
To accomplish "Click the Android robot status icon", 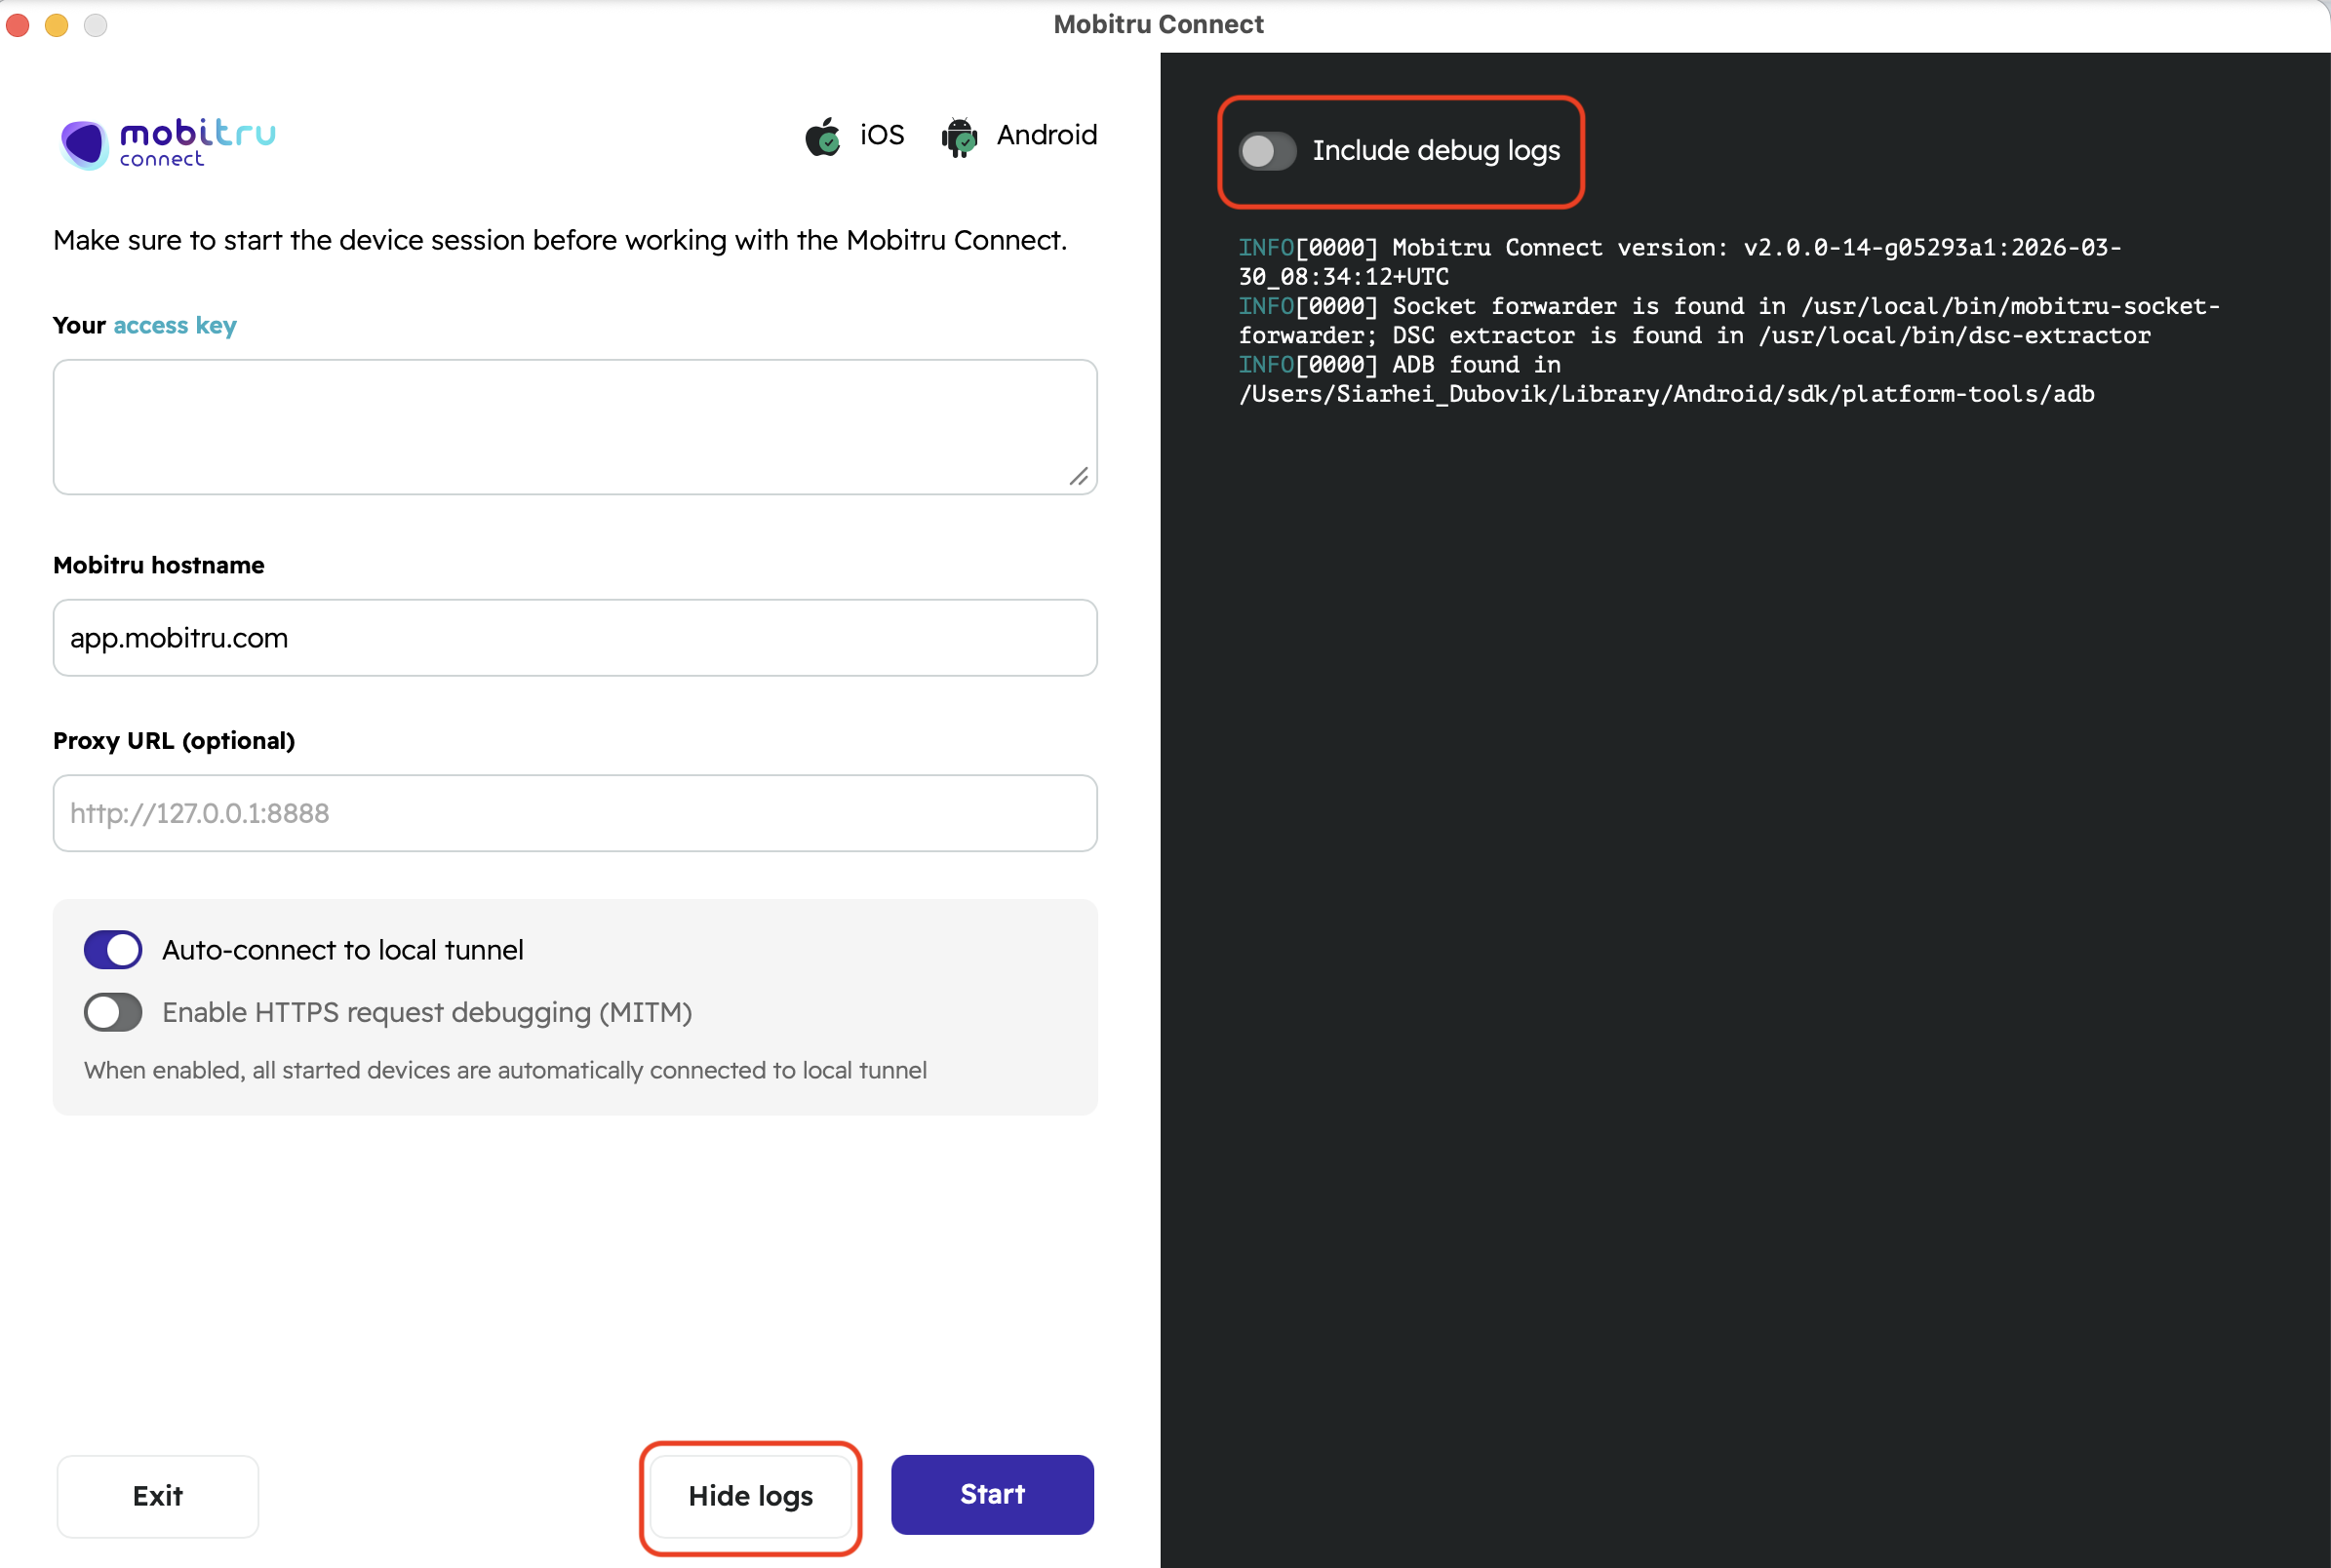I will [x=959, y=137].
